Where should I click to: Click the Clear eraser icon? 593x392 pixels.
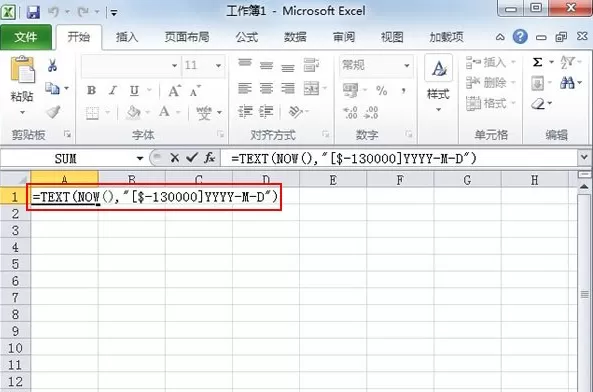(x=538, y=104)
